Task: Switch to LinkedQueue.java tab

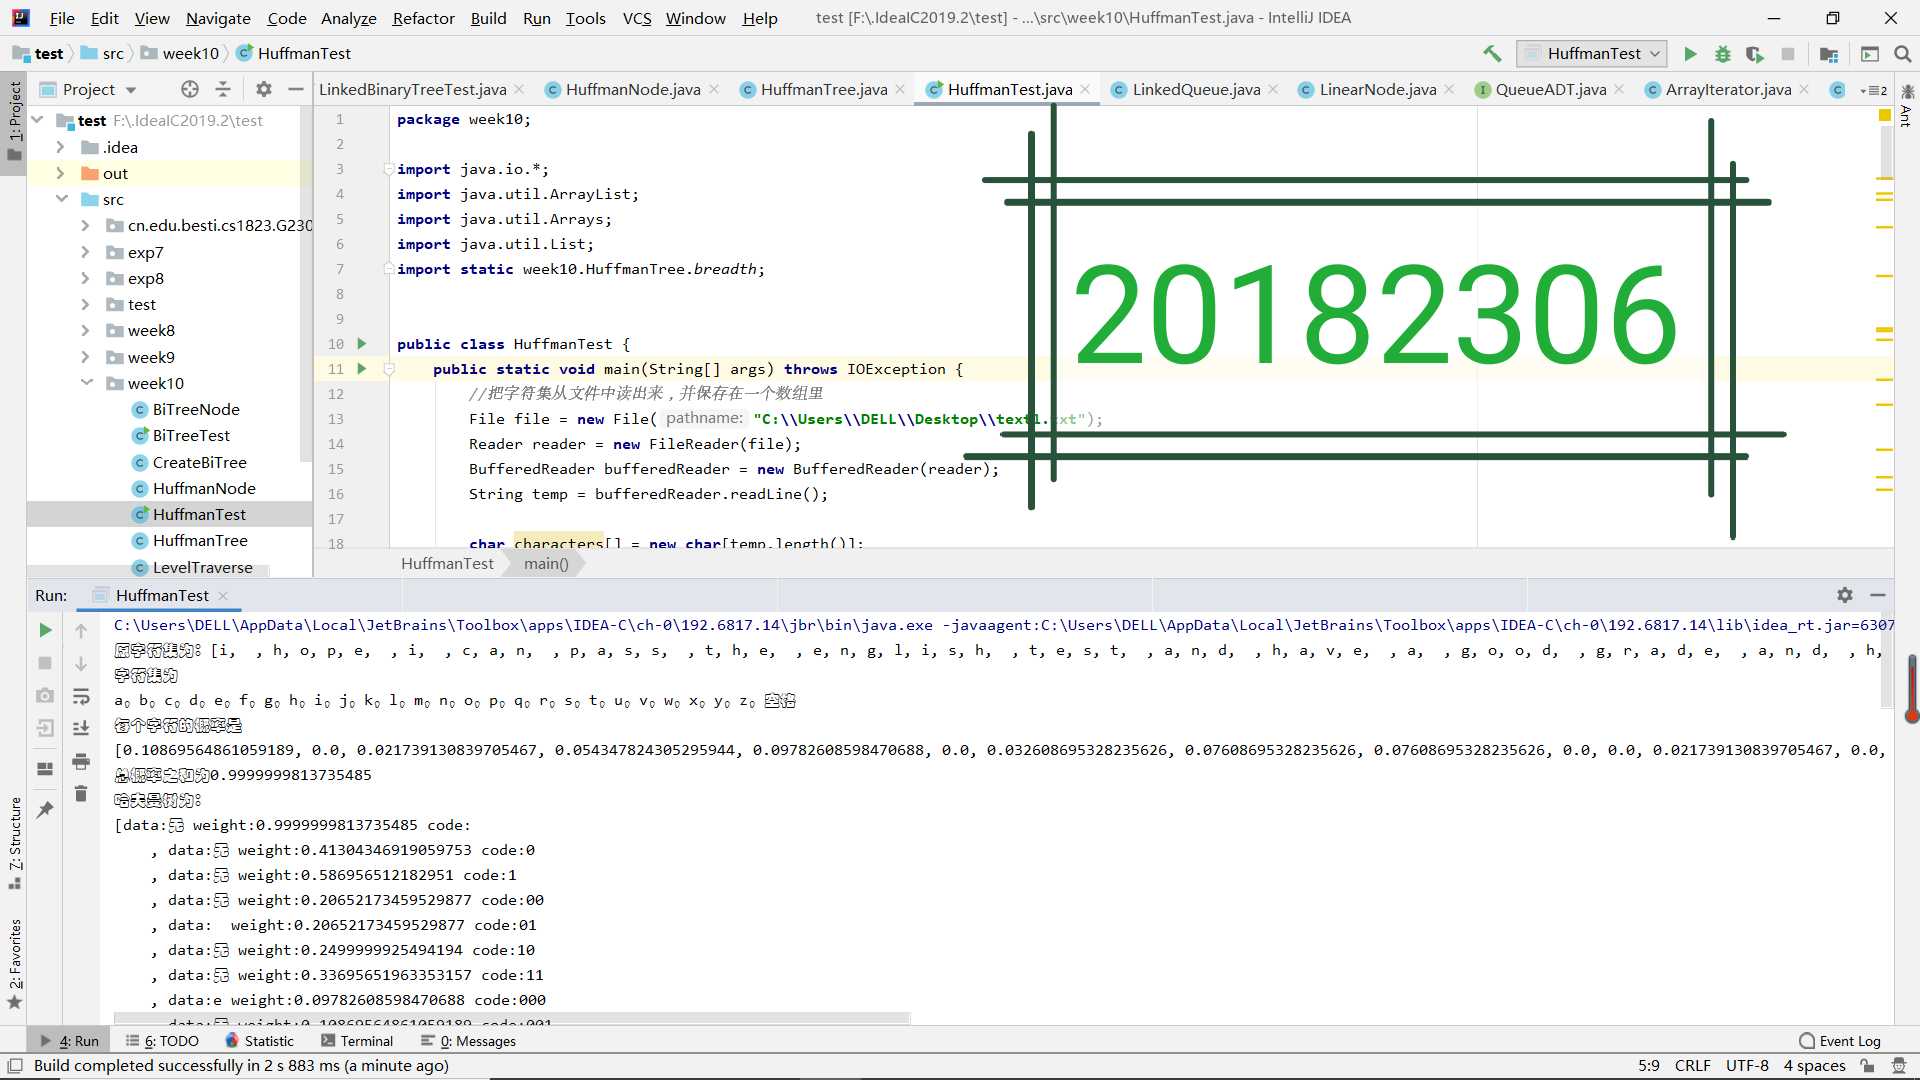Action: 1196,90
